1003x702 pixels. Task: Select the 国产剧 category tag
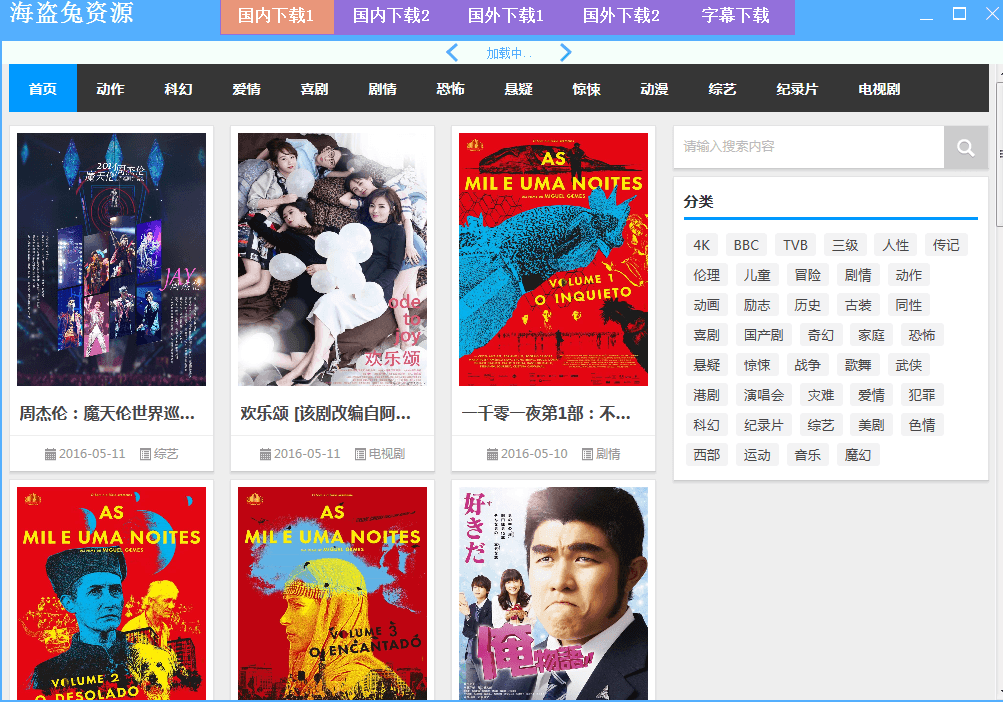click(x=764, y=335)
